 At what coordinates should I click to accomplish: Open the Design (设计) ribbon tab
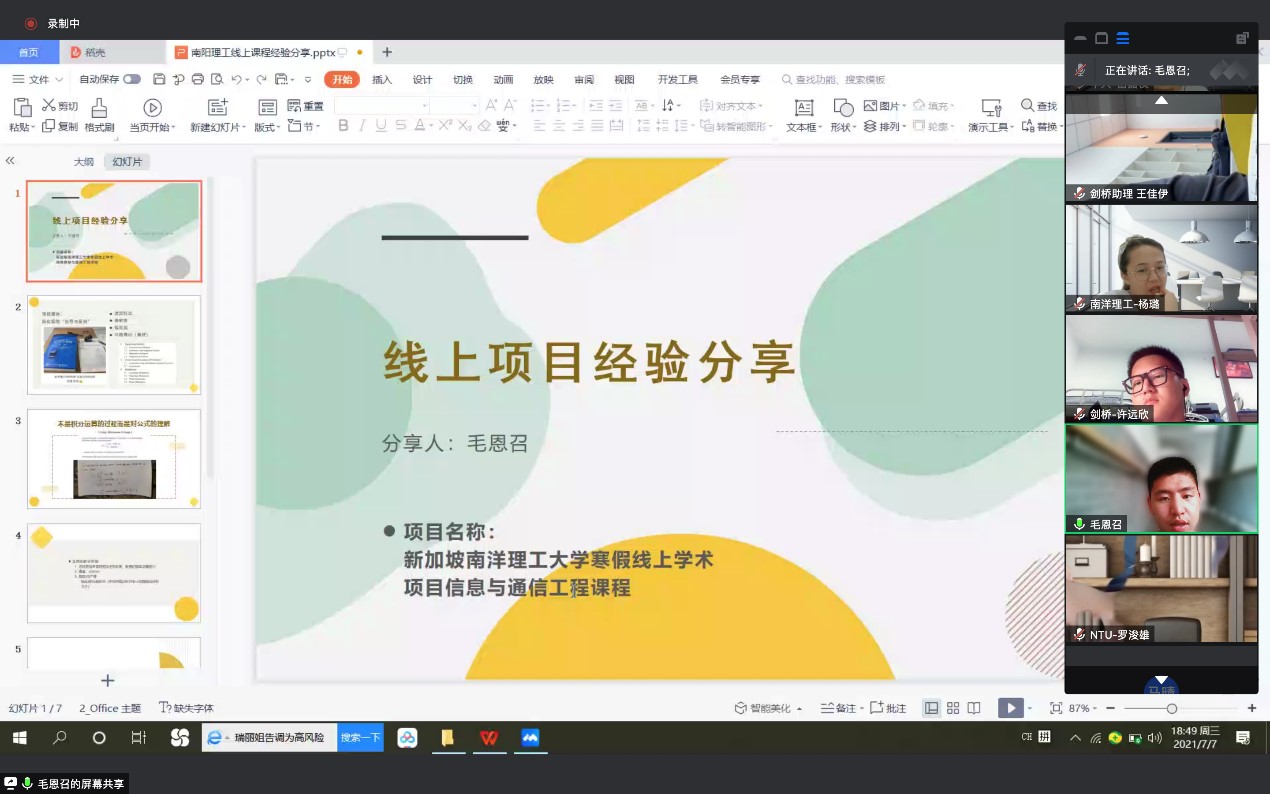click(422, 80)
